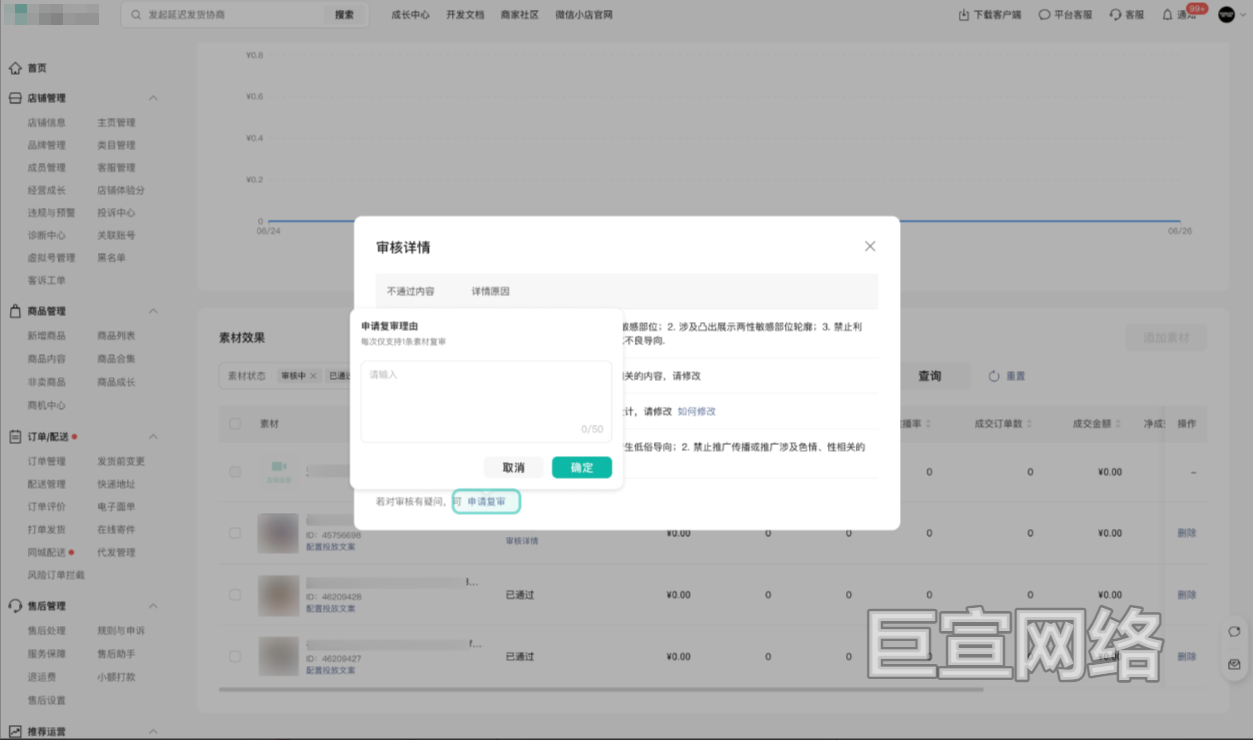Click the 如何修改 link
This screenshot has height=740, width=1253.
coord(697,411)
